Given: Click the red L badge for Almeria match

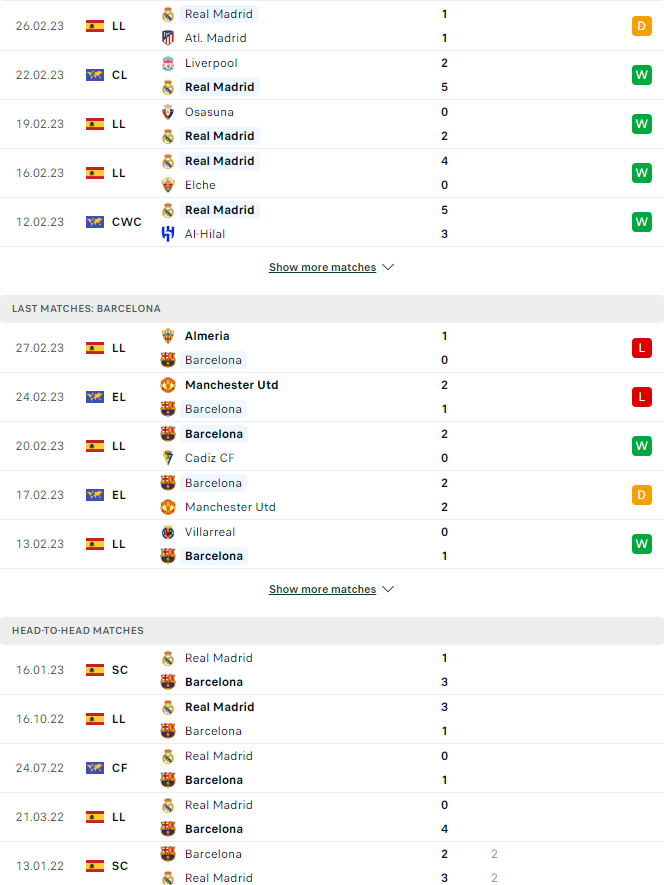Looking at the screenshot, I should point(641,348).
